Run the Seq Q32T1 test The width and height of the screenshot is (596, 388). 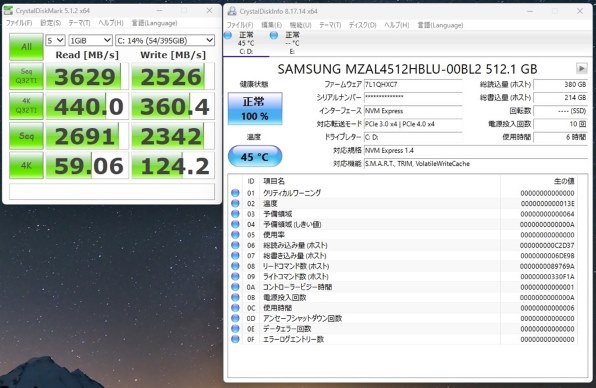pos(26,76)
